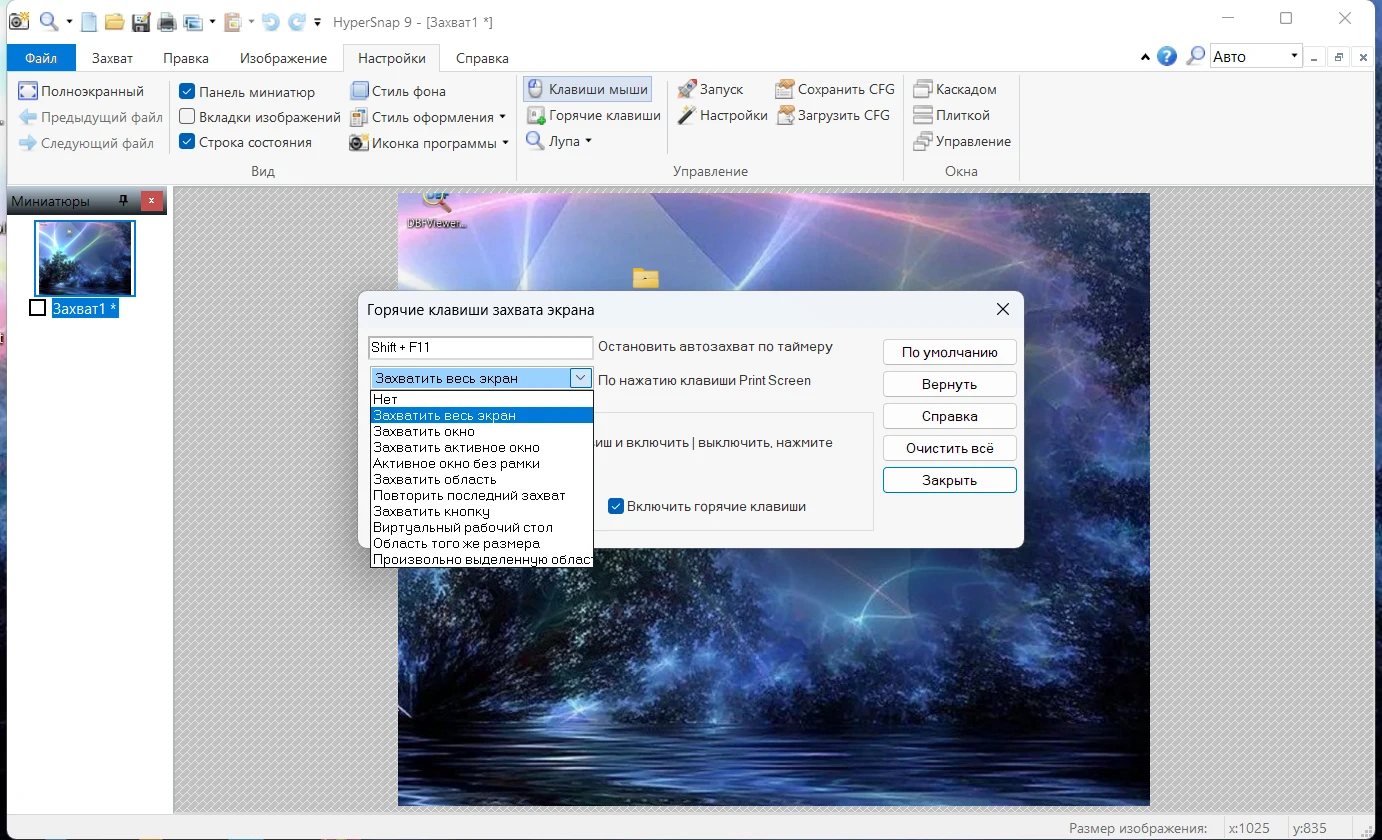
Task: Click the blue help question mark icon
Action: tap(1167, 56)
